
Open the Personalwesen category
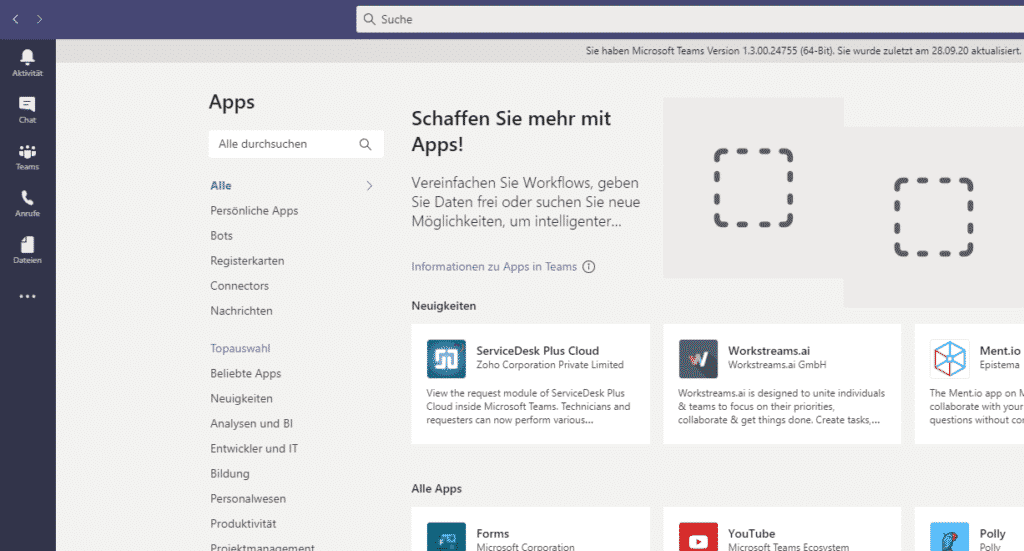(248, 499)
